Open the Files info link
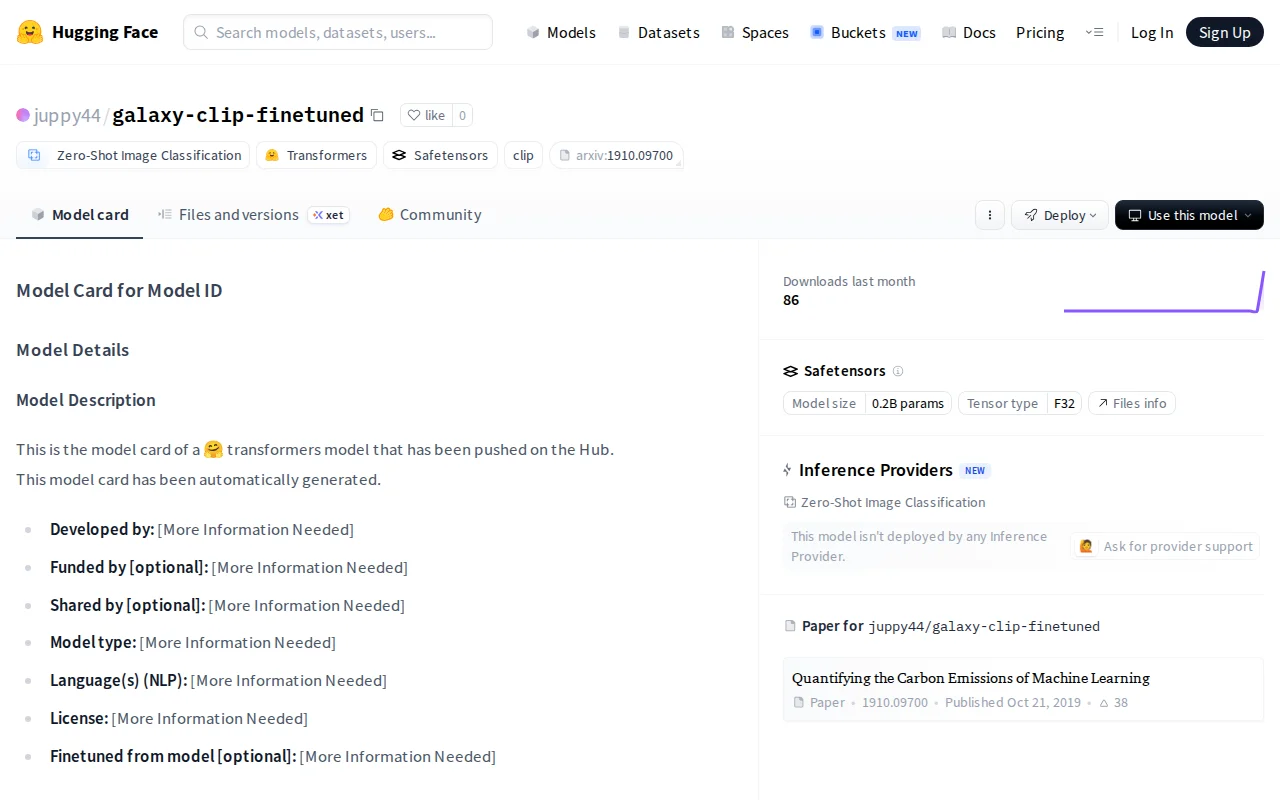The width and height of the screenshot is (1280, 800). coord(1132,403)
